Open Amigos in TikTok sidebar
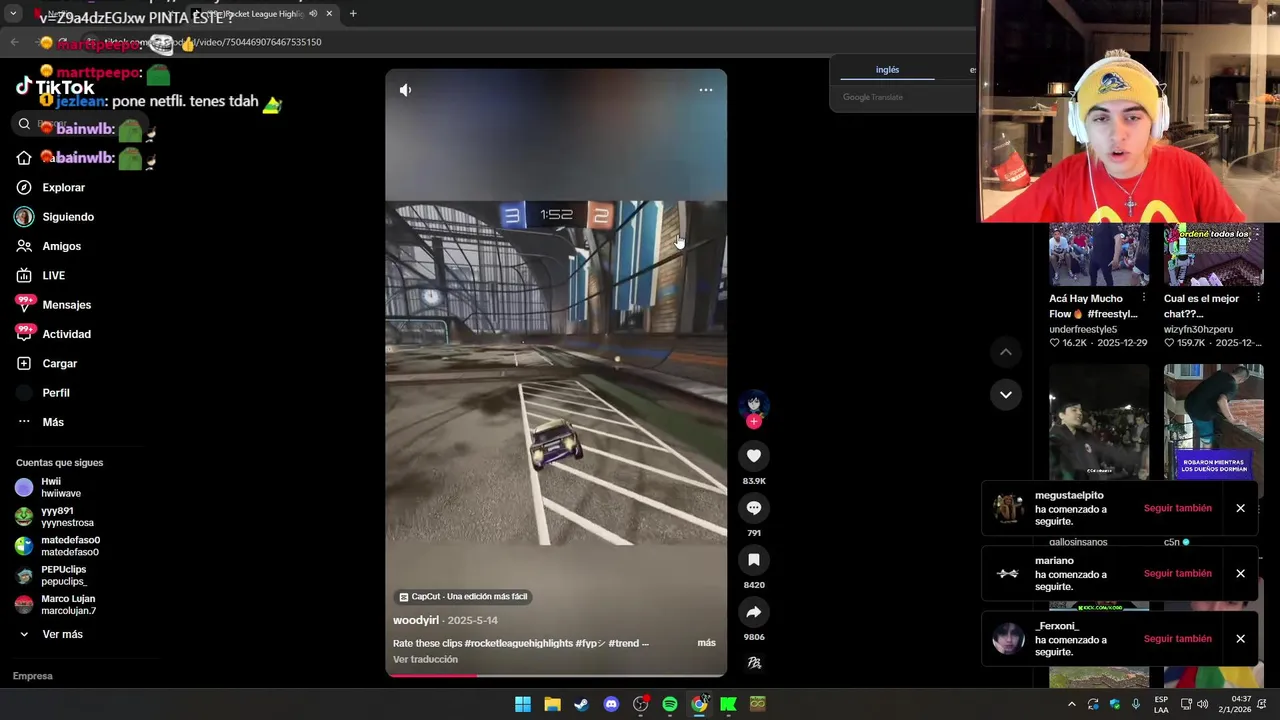The height and width of the screenshot is (720, 1280). pyautogui.click(x=61, y=246)
